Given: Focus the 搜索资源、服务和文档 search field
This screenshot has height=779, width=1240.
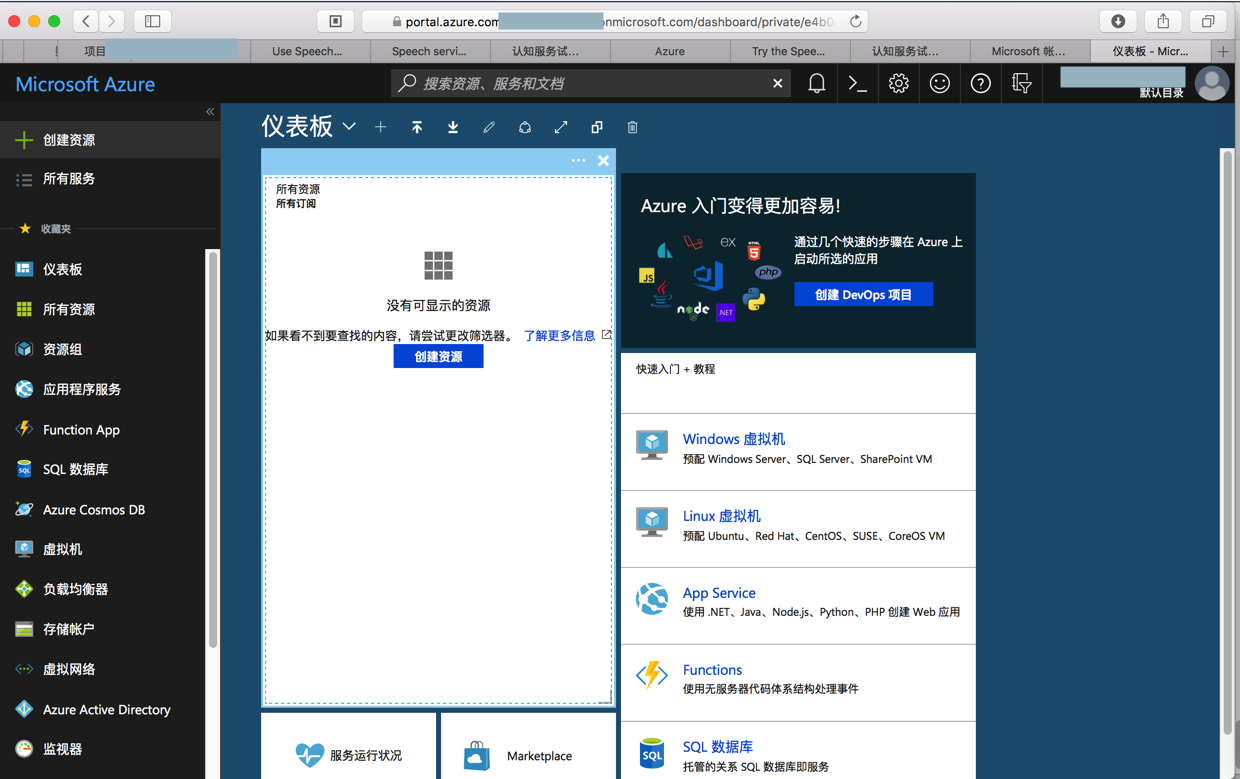Looking at the screenshot, I should [x=590, y=84].
